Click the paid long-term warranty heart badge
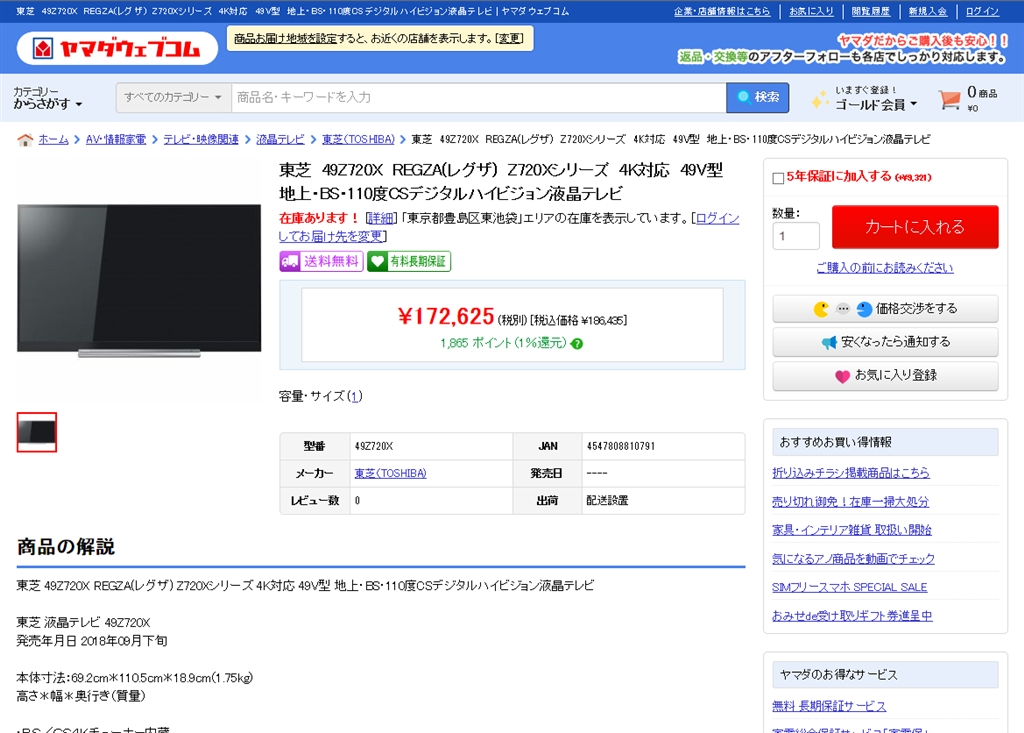Image resolution: width=1024 pixels, height=733 pixels. tap(409, 261)
